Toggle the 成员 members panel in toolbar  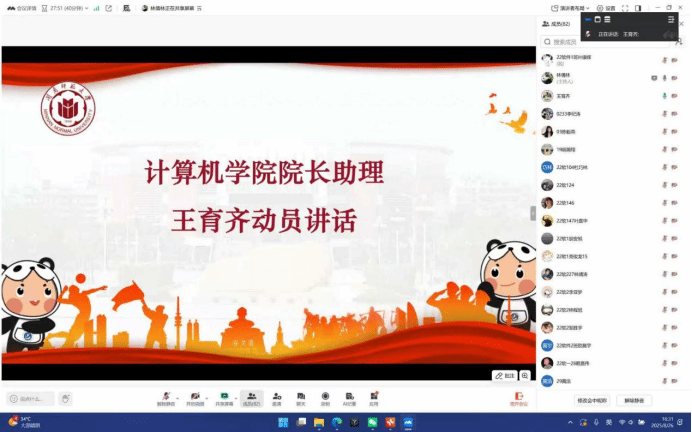click(x=251, y=397)
